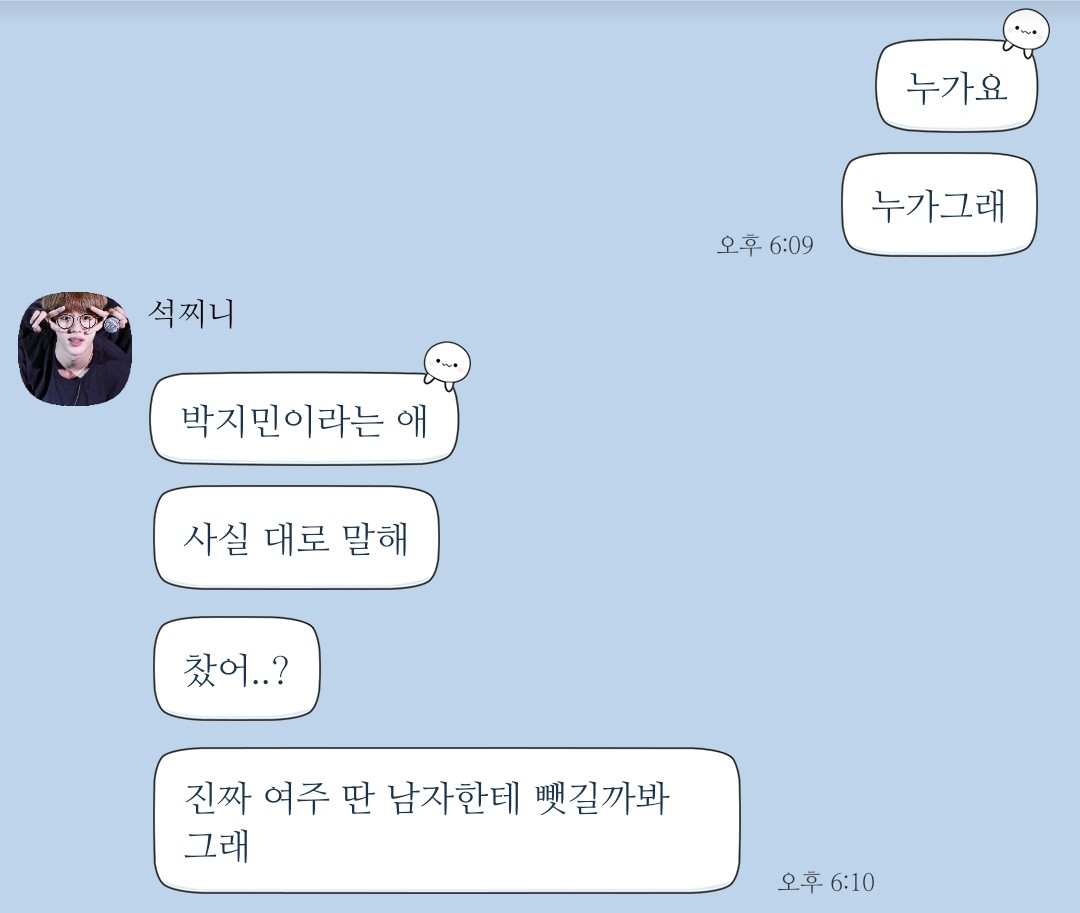Select the 사실 대로 말해 message
This screenshot has width=1080, height=913.
(x=296, y=537)
